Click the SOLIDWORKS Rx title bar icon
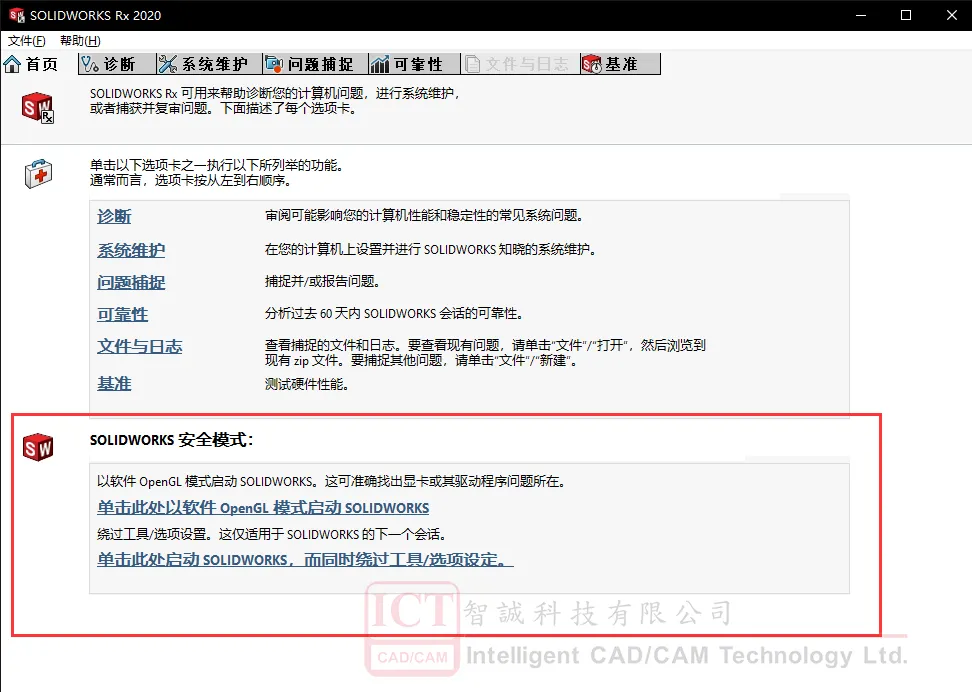This screenshot has width=972, height=692. [17, 16]
